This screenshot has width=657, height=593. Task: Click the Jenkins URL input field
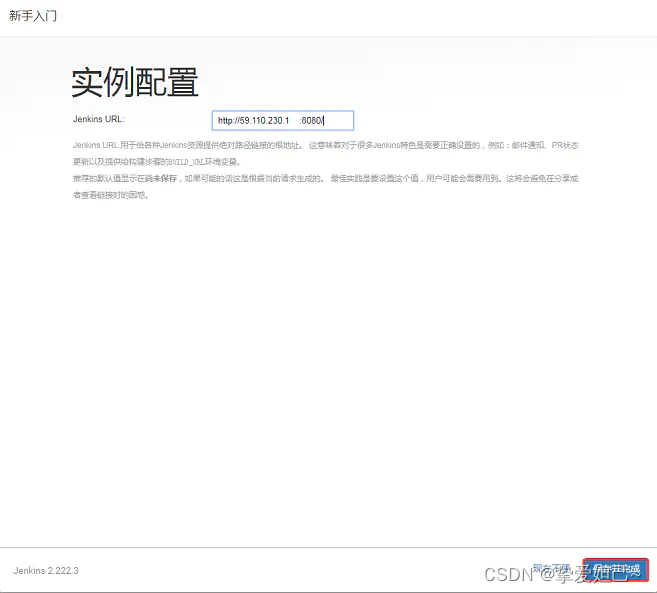click(x=283, y=121)
